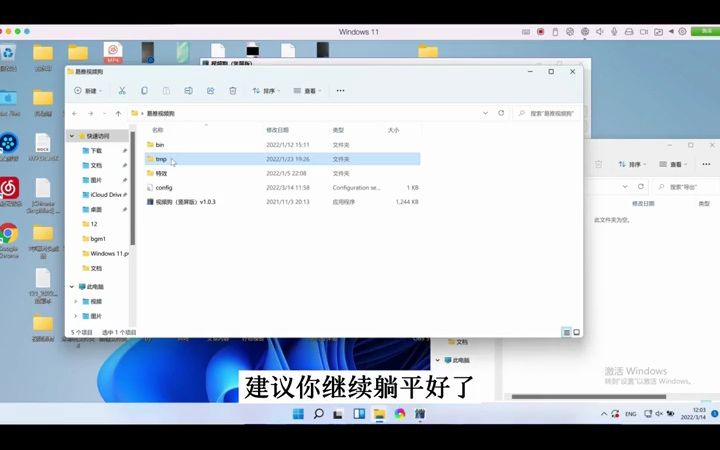The image size is (720, 450).
Task: Refresh the background Explorer window
Action: click(x=641, y=186)
